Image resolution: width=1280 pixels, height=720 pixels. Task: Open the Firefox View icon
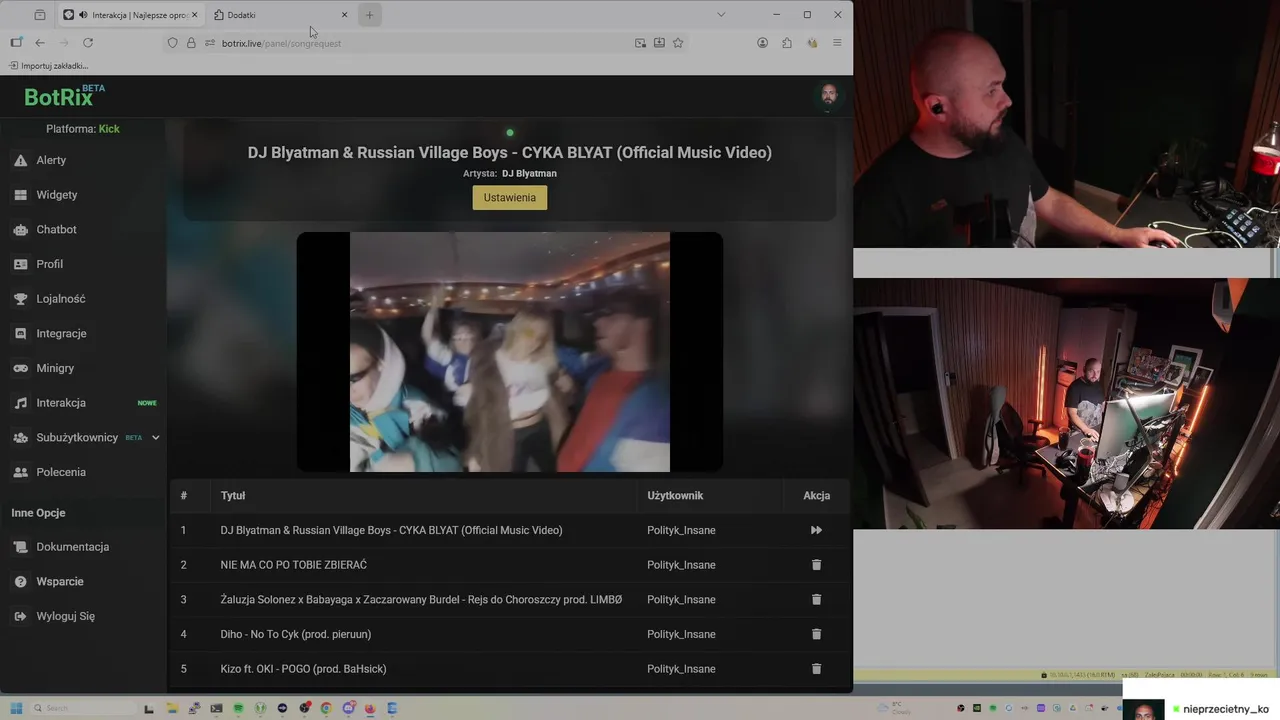(40, 15)
